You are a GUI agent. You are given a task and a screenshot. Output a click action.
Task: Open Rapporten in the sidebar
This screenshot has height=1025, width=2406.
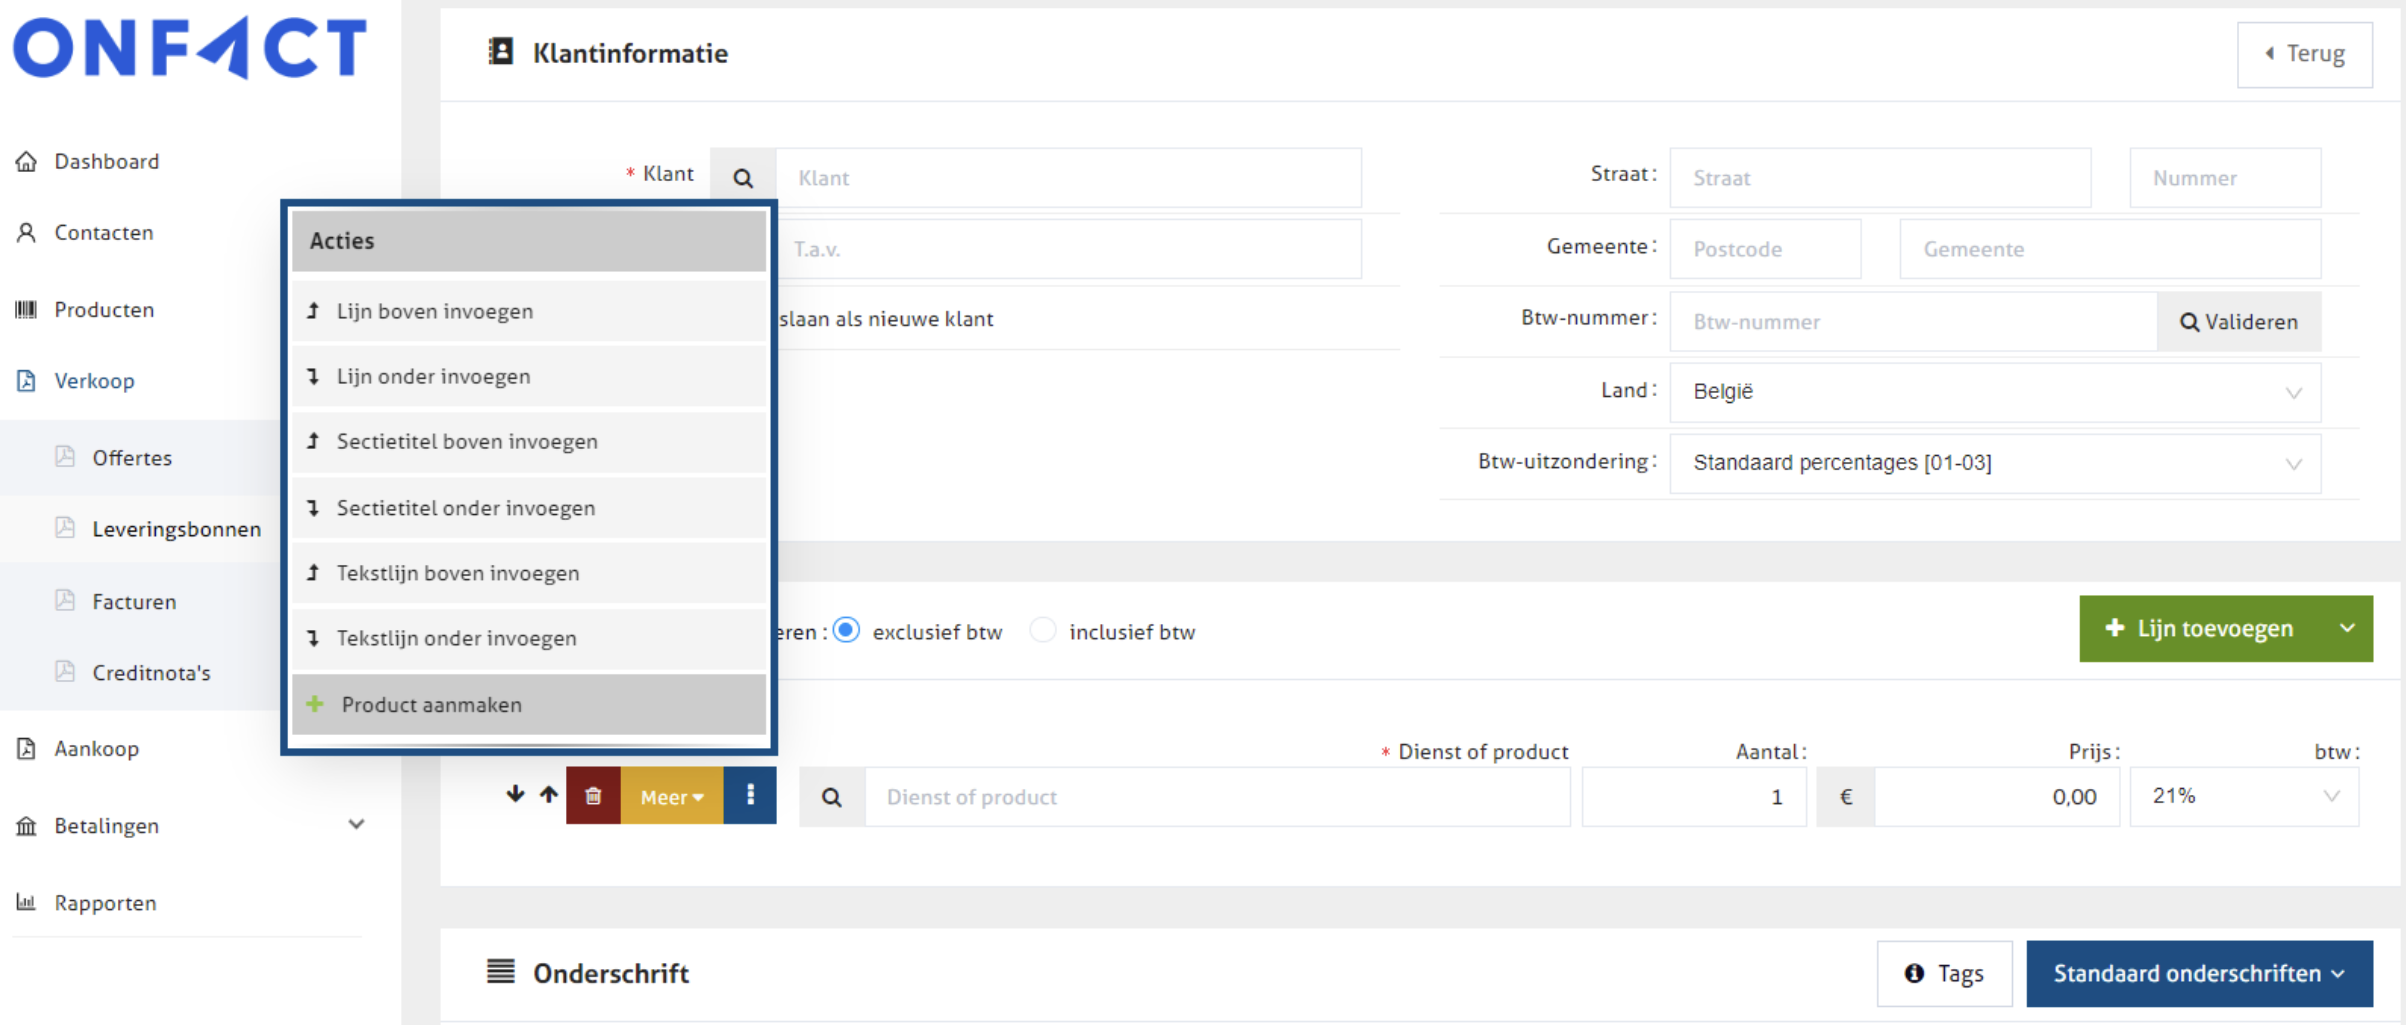(x=105, y=903)
